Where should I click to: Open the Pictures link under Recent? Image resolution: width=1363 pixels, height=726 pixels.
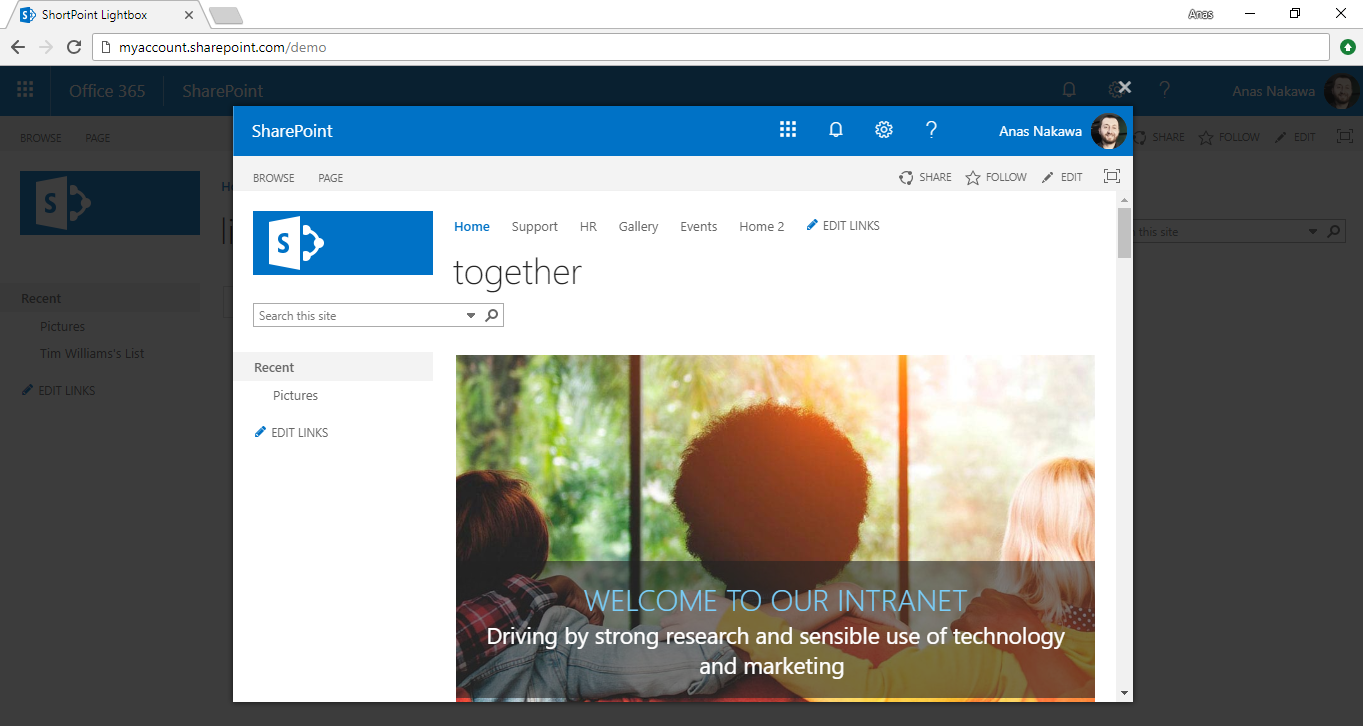click(x=295, y=395)
